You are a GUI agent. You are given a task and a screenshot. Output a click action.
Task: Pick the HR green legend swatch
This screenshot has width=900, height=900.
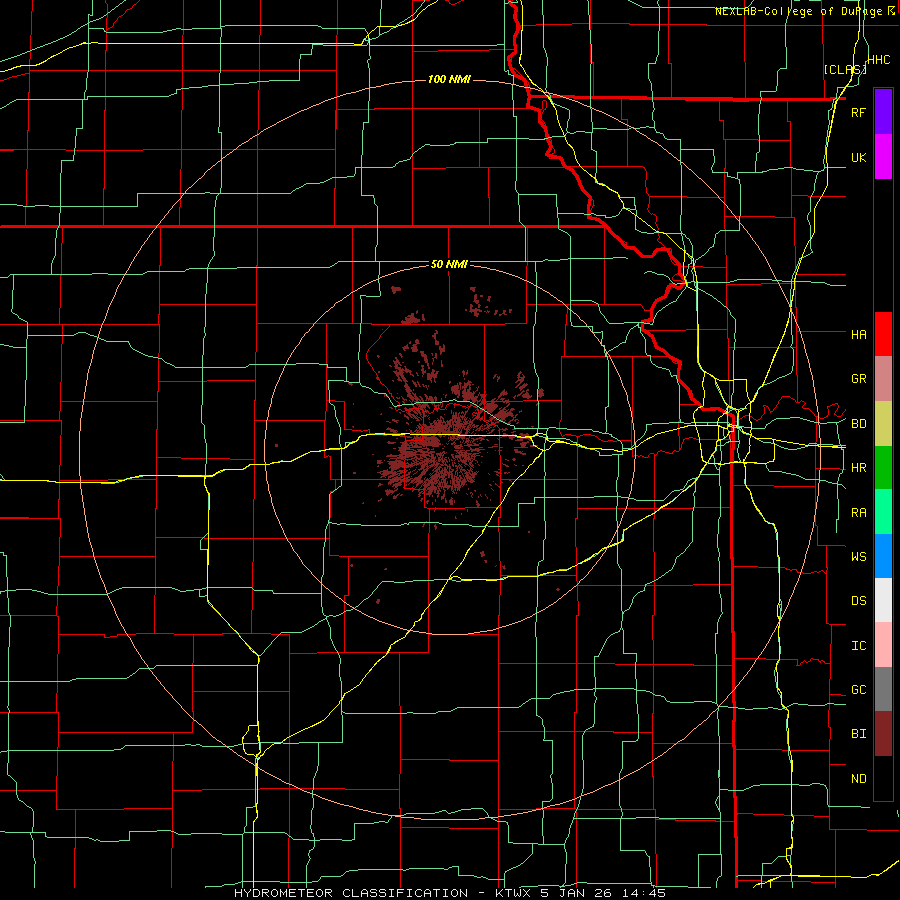tap(883, 468)
